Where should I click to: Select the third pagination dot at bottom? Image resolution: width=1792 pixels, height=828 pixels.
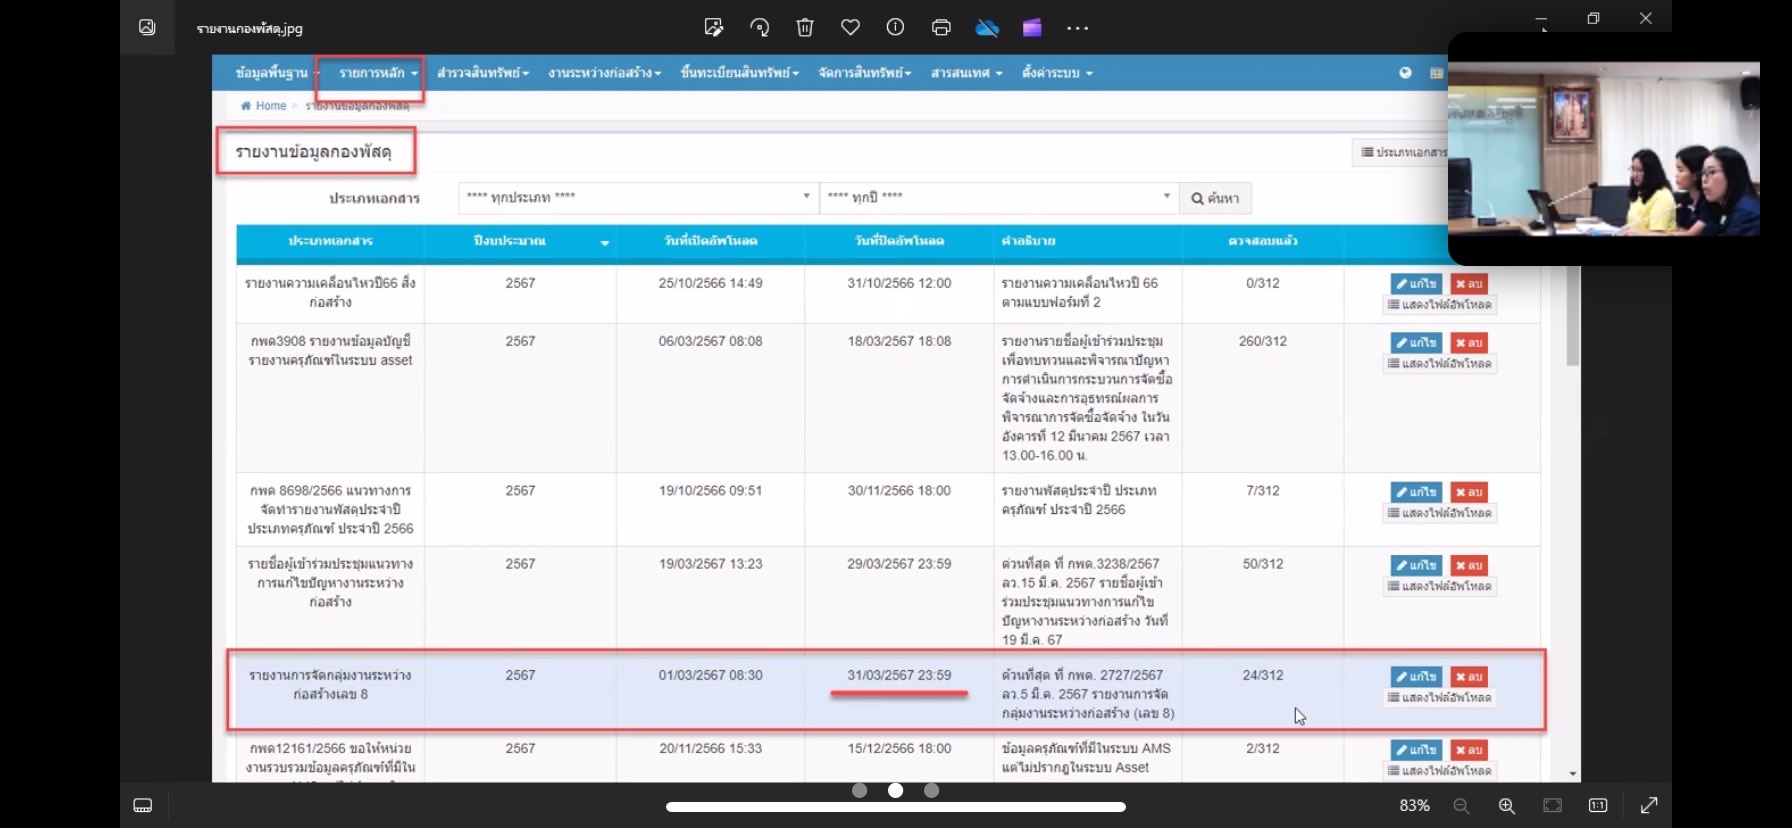click(931, 790)
